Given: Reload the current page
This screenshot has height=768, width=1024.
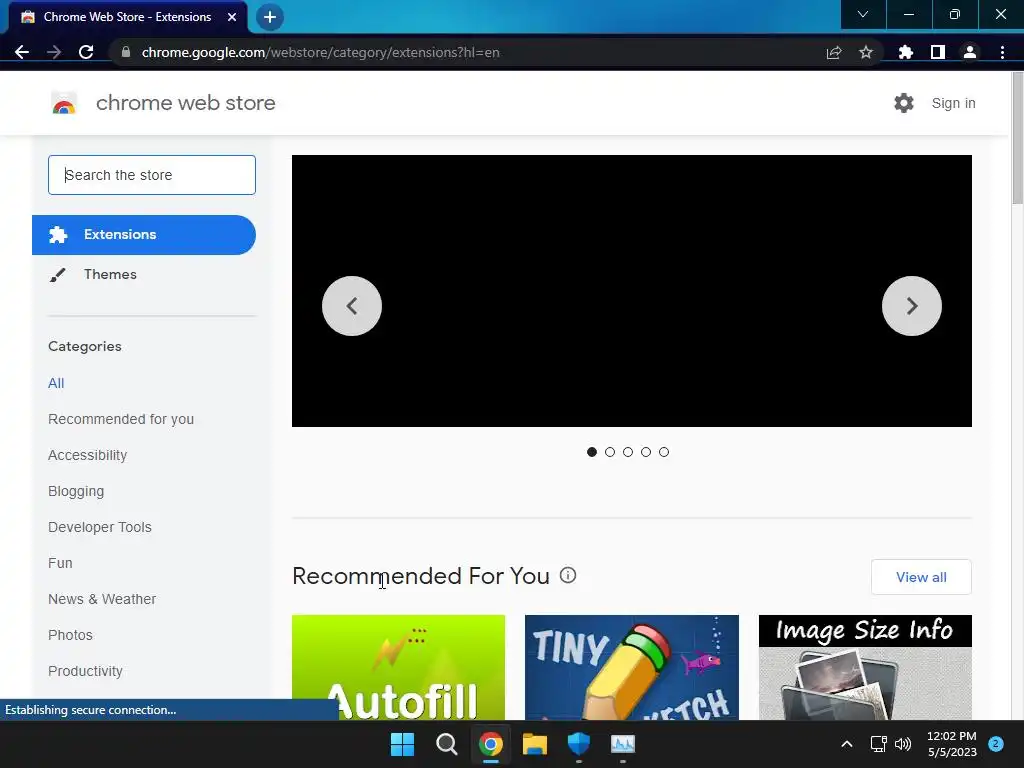Looking at the screenshot, I should 86,52.
